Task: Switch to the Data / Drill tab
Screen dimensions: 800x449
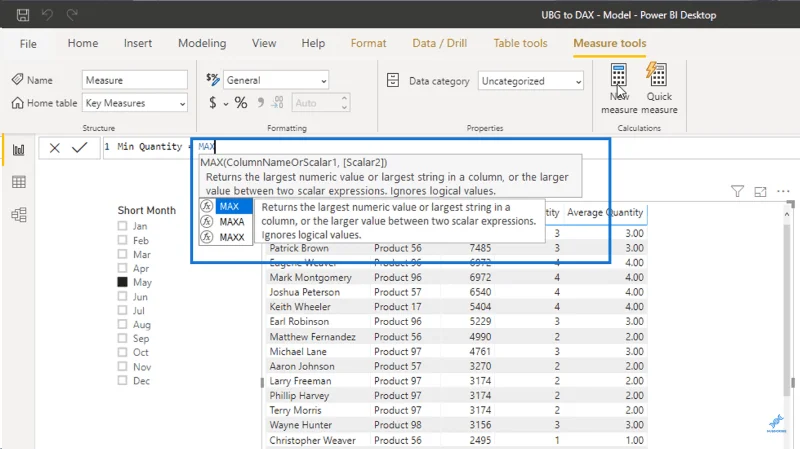Action: tap(439, 43)
